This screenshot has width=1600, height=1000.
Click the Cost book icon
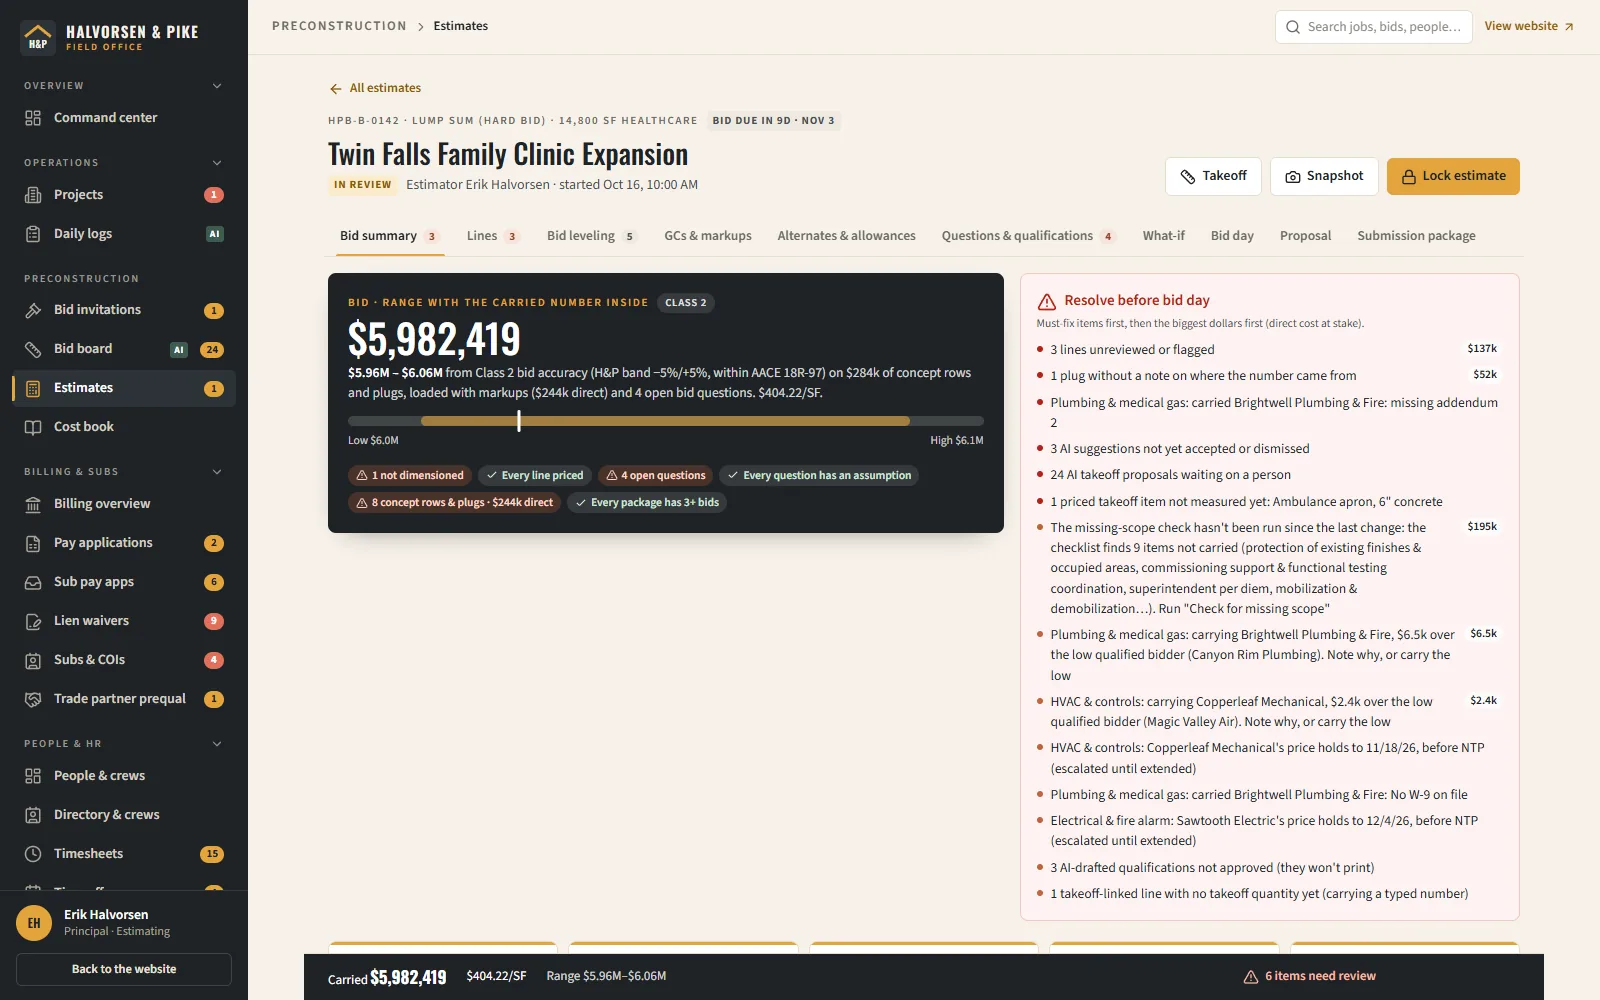pyautogui.click(x=33, y=427)
